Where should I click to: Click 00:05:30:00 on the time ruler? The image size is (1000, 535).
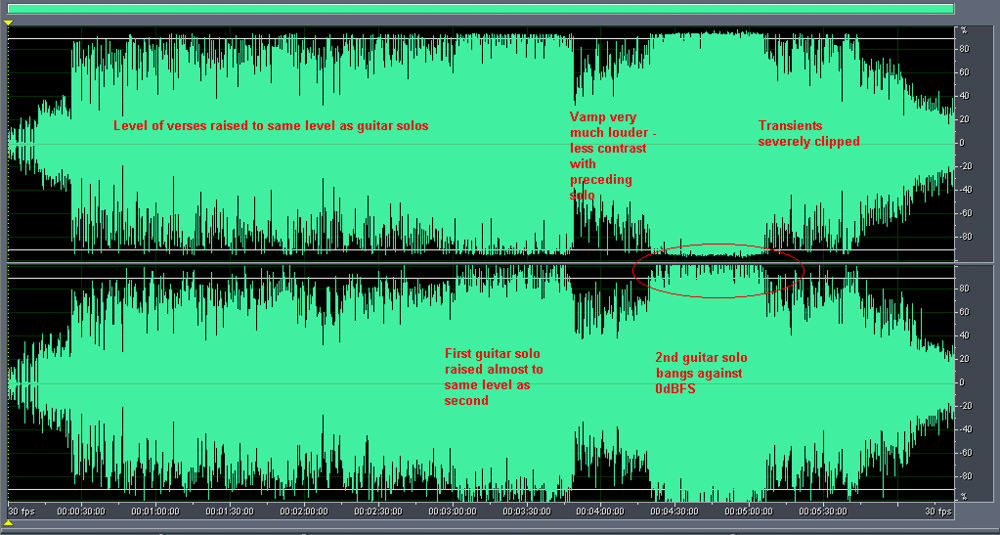[x=824, y=511]
